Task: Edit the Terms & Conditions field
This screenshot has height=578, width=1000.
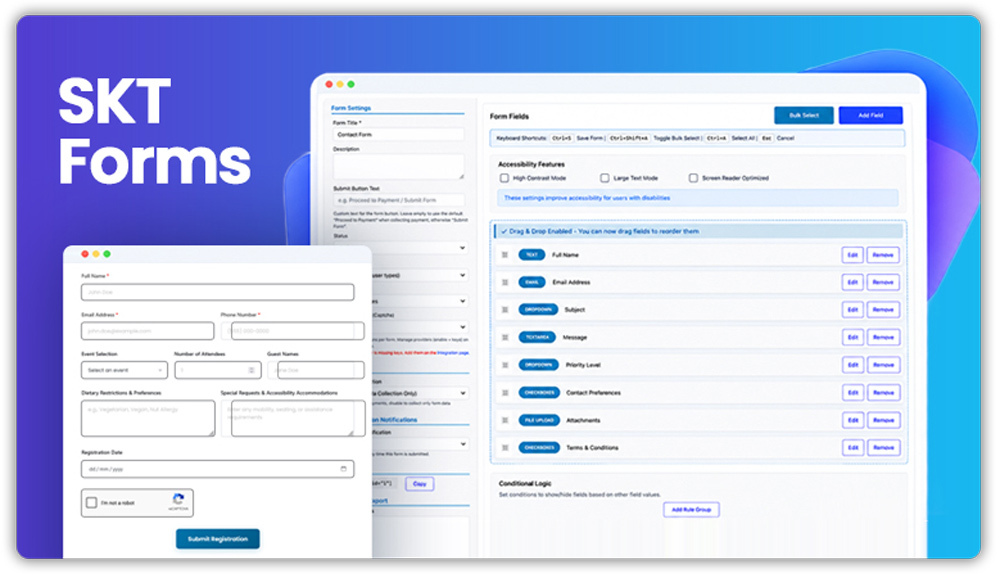Action: pyautogui.click(x=853, y=448)
